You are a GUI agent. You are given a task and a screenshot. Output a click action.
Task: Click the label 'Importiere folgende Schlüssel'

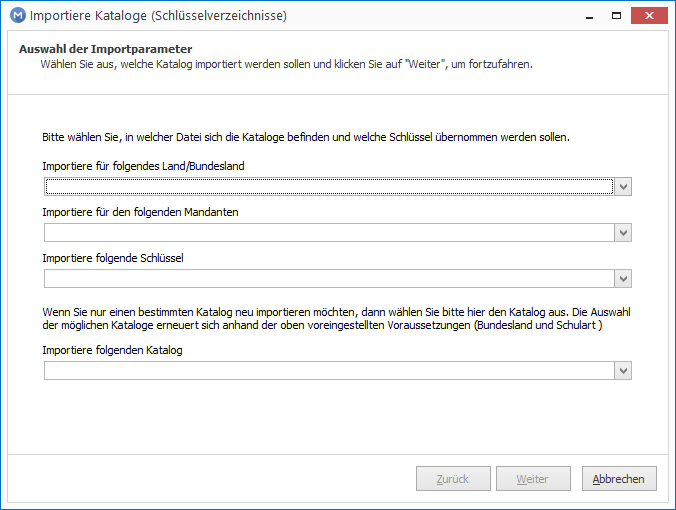pyautogui.click(x=113, y=258)
